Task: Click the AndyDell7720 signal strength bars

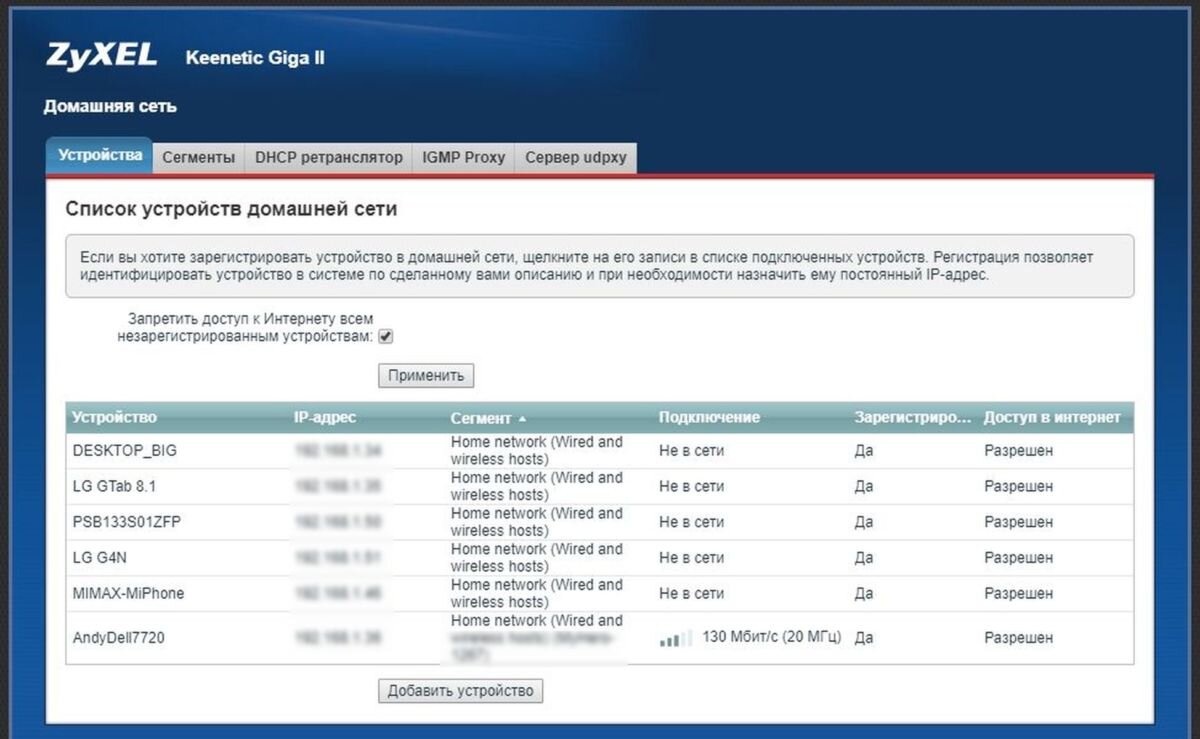Action: point(675,638)
